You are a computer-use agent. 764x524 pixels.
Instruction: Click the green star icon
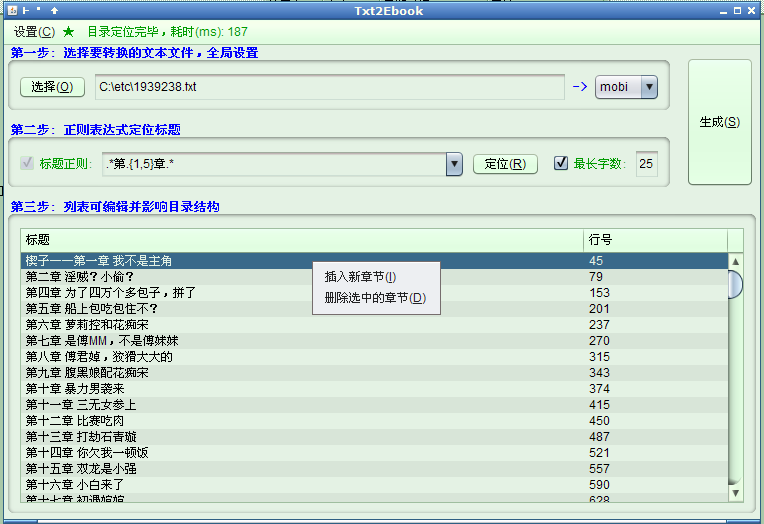tap(69, 32)
